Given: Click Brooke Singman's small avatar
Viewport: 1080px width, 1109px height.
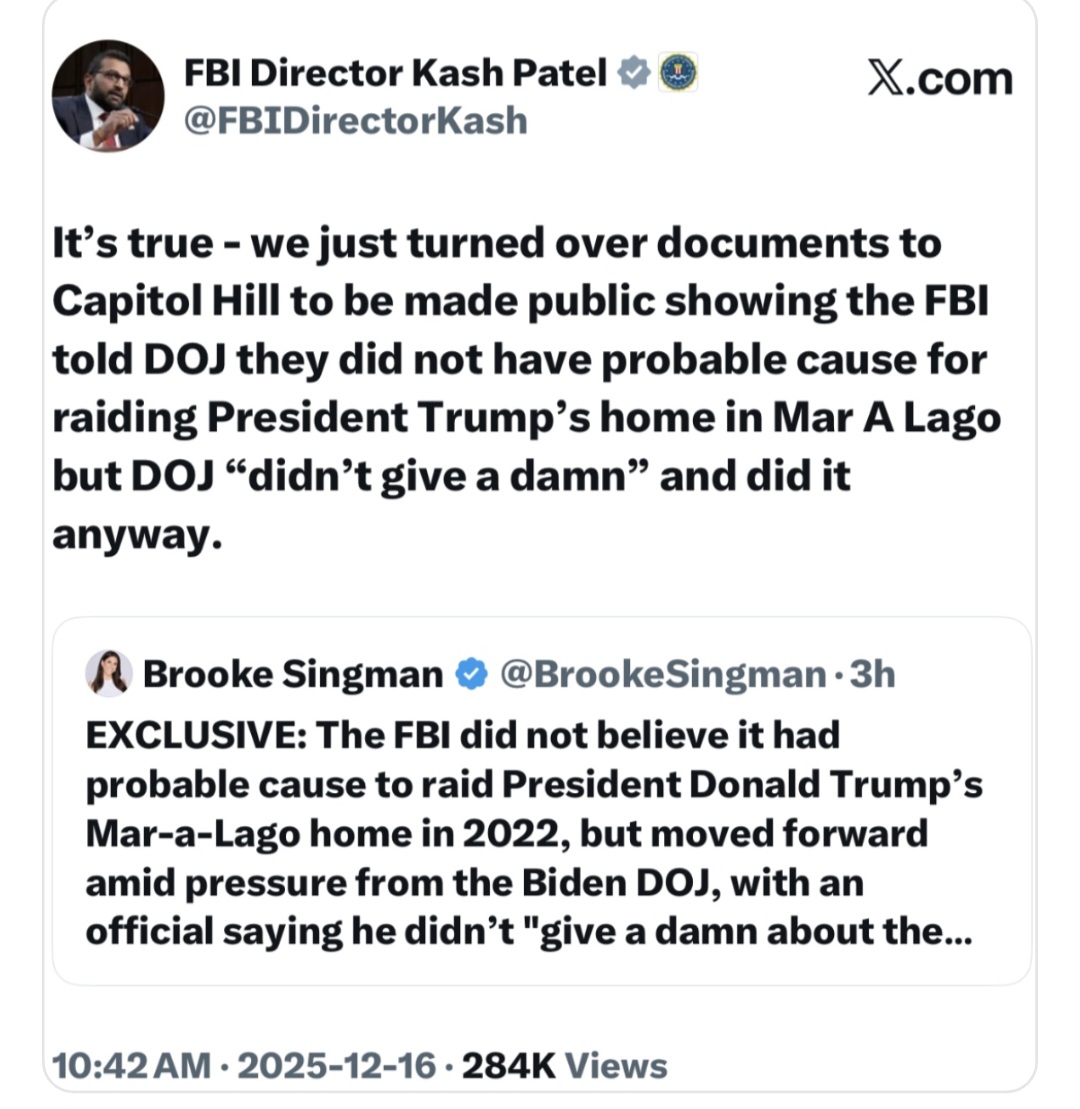Looking at the screenshot, I should 108,673.
